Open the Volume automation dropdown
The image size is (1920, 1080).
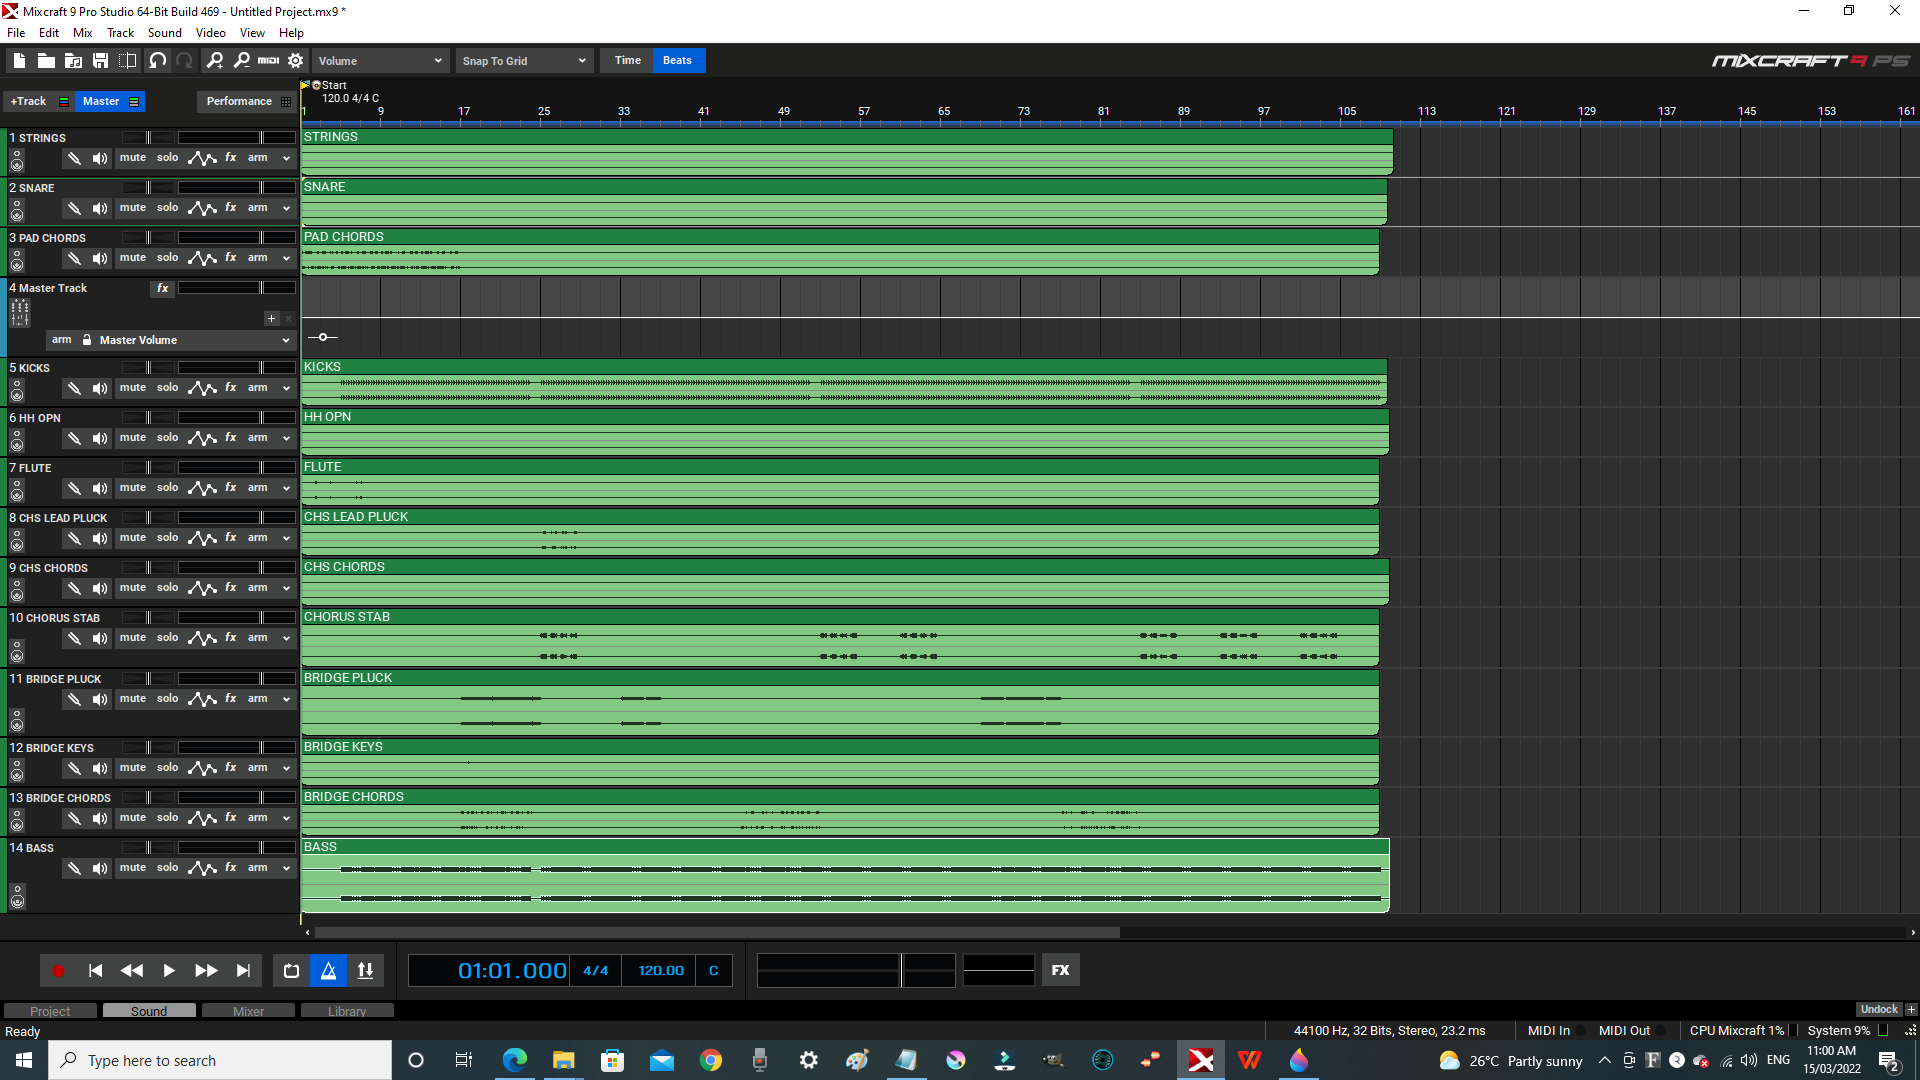(380, 61)
